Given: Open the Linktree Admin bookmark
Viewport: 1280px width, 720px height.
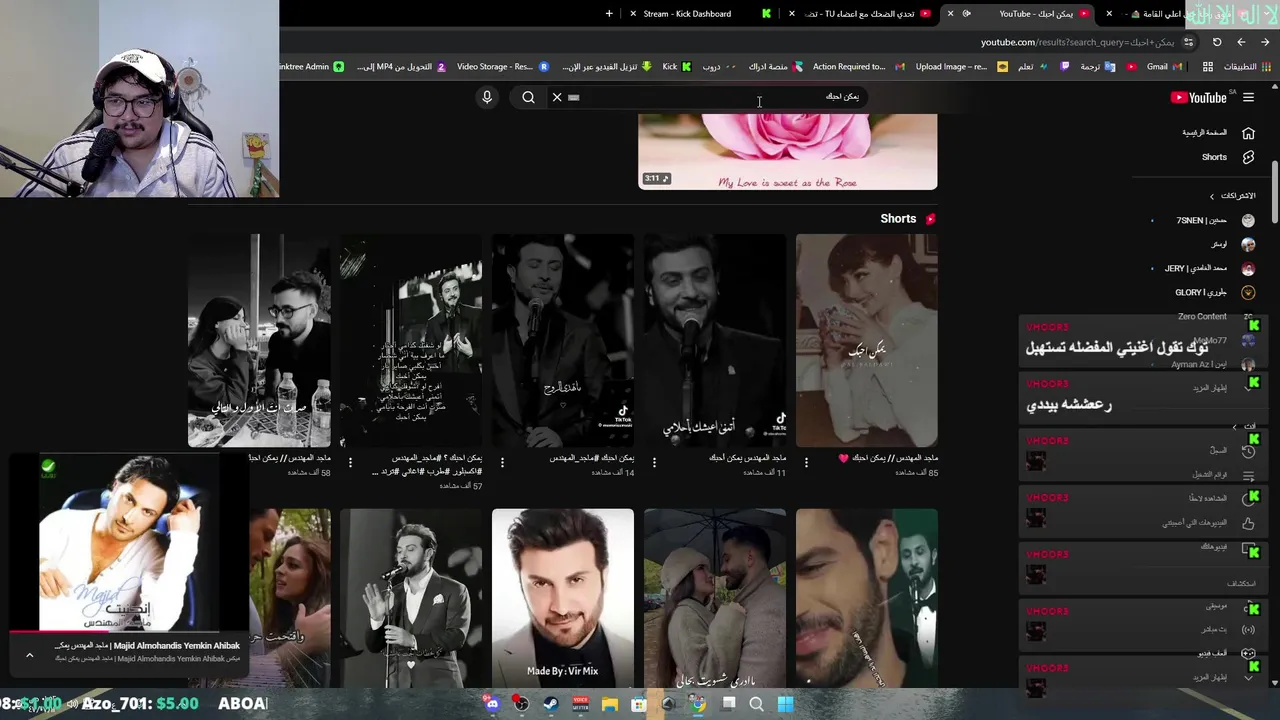Looking at the screenshot, I should coord(310,67).
